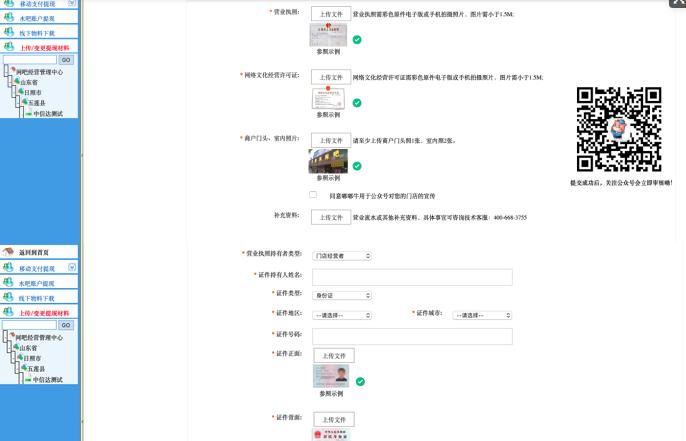Click the green checkmark next to the 营业执照 thumbnail

[357, 40]
